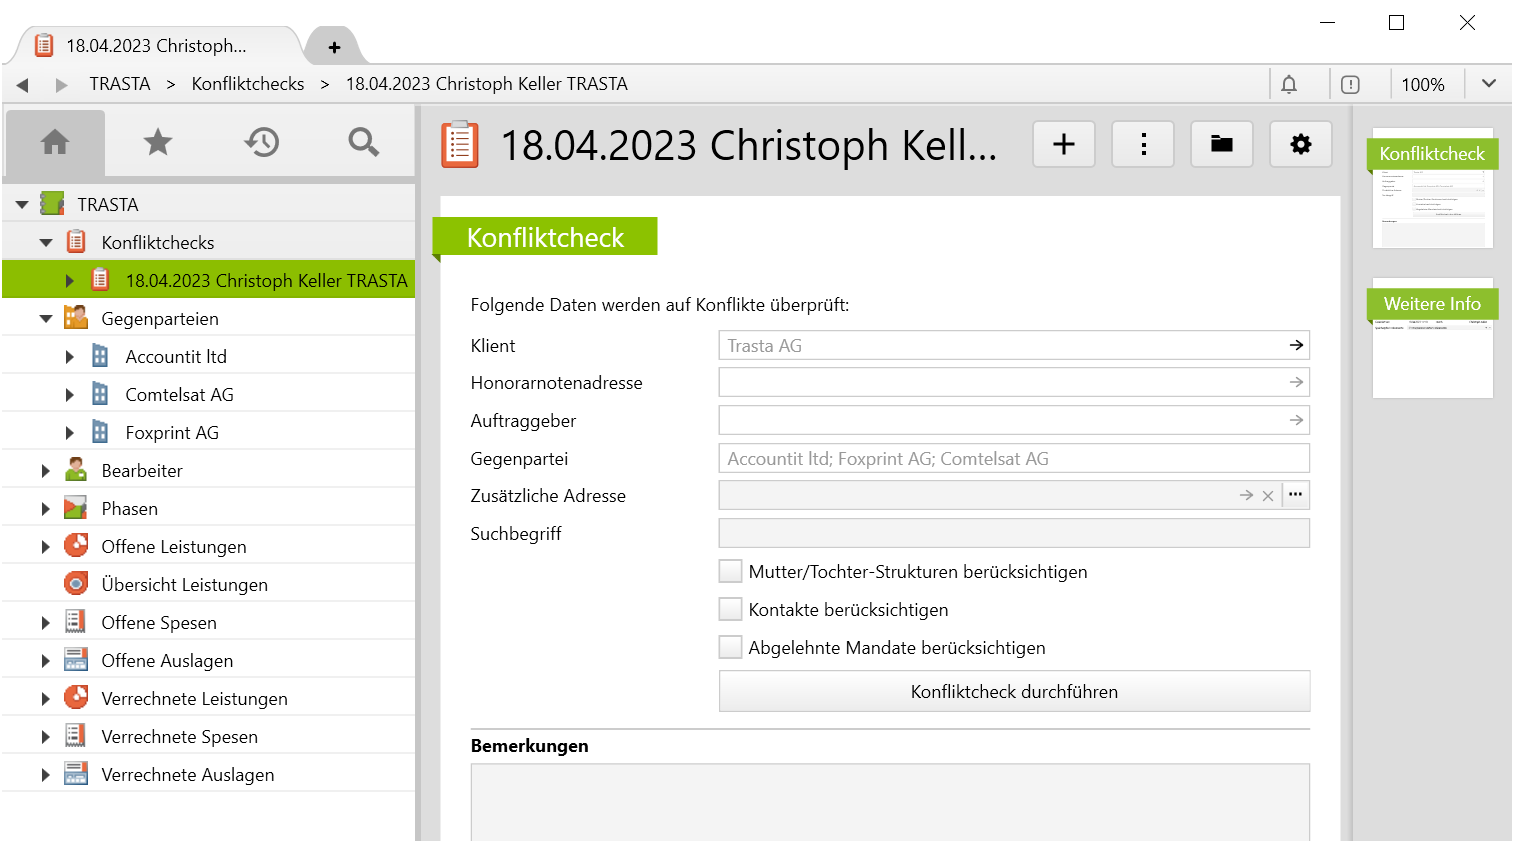
Task: Open new tab with plus
Action: [334, 47]
